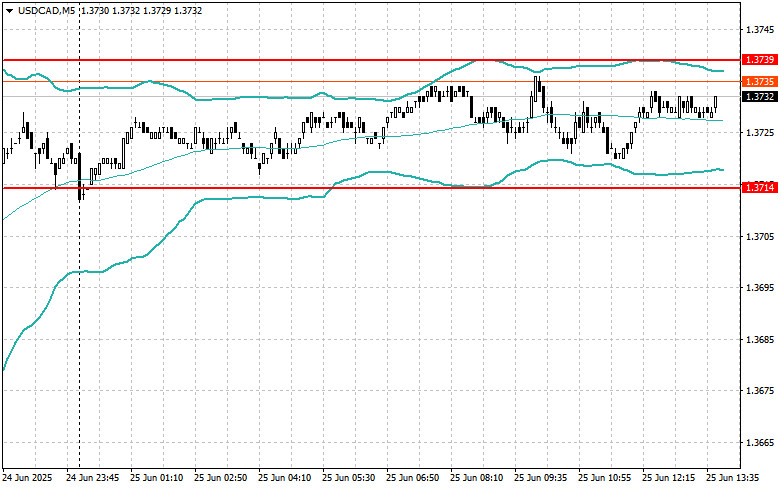Click the OHLC values 1.3730 1.3732 1.3729 1.3732
Image resolution: width=781 pixels, height=489 pixels.
tap(141, 10)
